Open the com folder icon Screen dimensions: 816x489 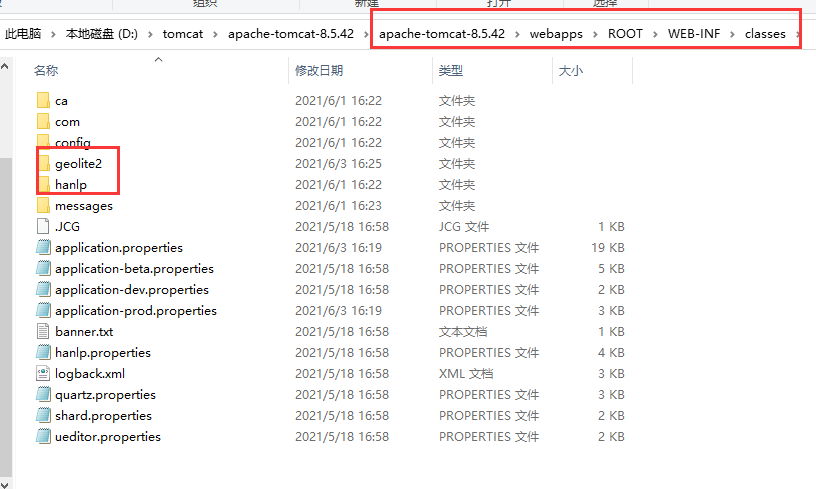coord(43,121)
